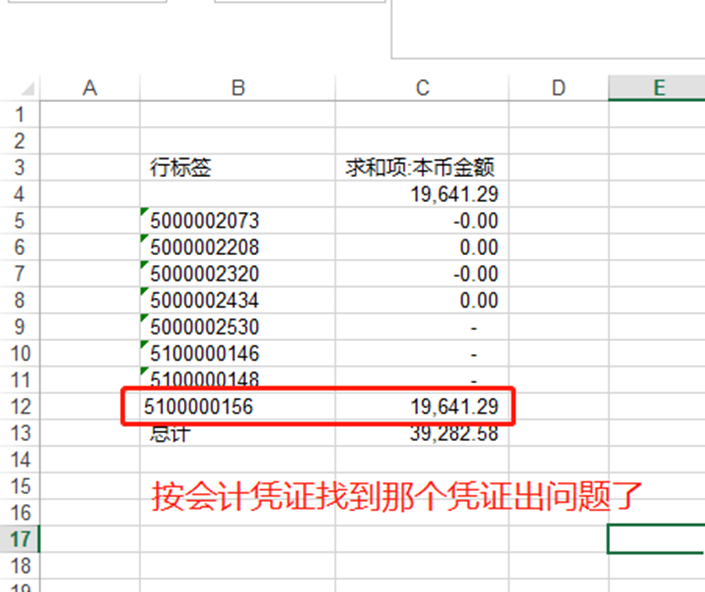Select row 3 header

pos(20,167)
